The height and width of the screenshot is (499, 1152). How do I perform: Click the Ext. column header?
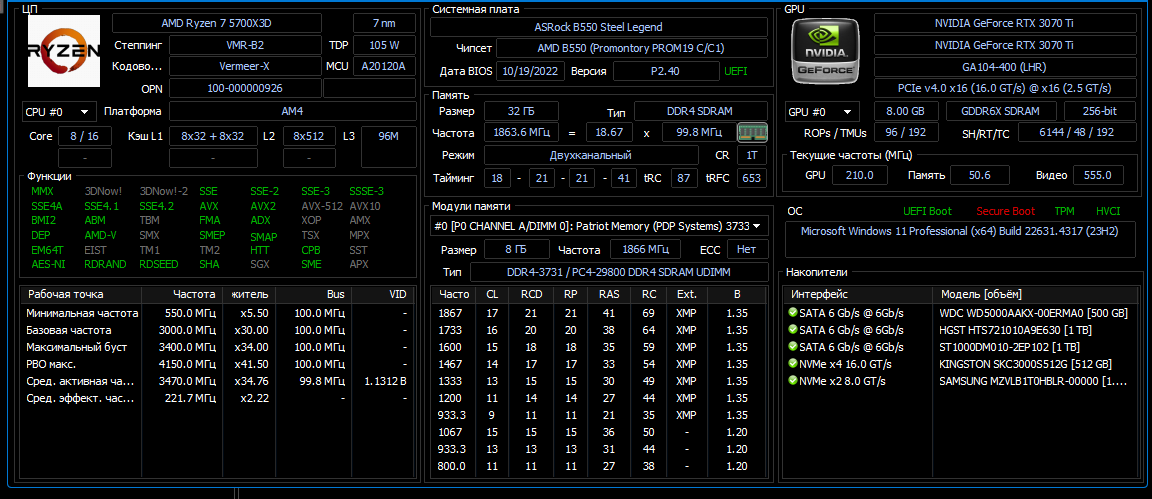point(686,295)
